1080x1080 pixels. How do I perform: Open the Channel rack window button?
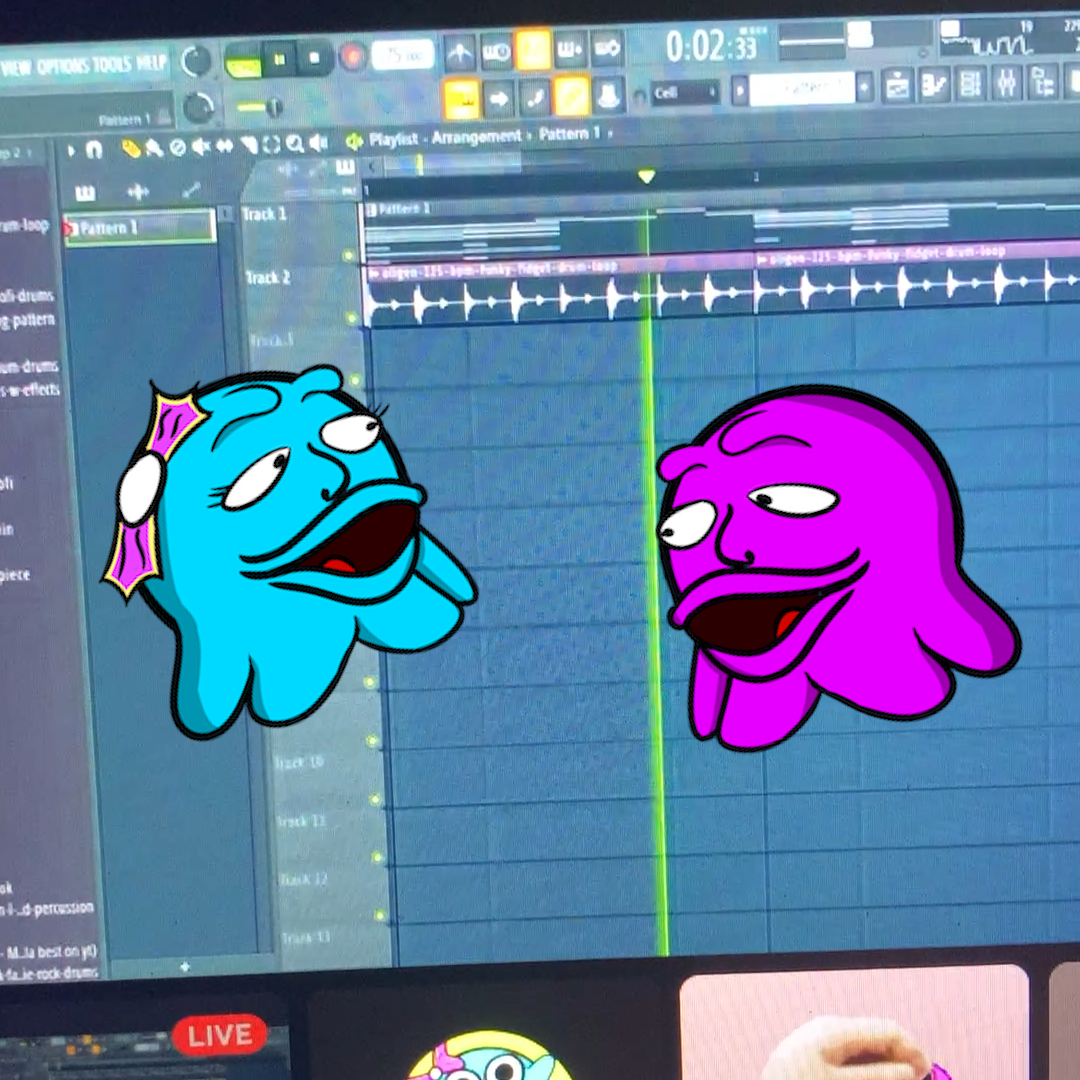point(970,85)
